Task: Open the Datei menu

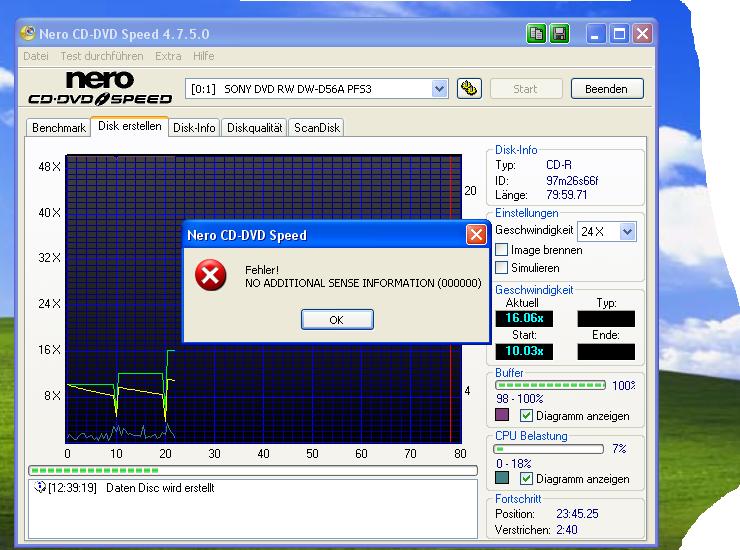Action: tap(35, 56)
